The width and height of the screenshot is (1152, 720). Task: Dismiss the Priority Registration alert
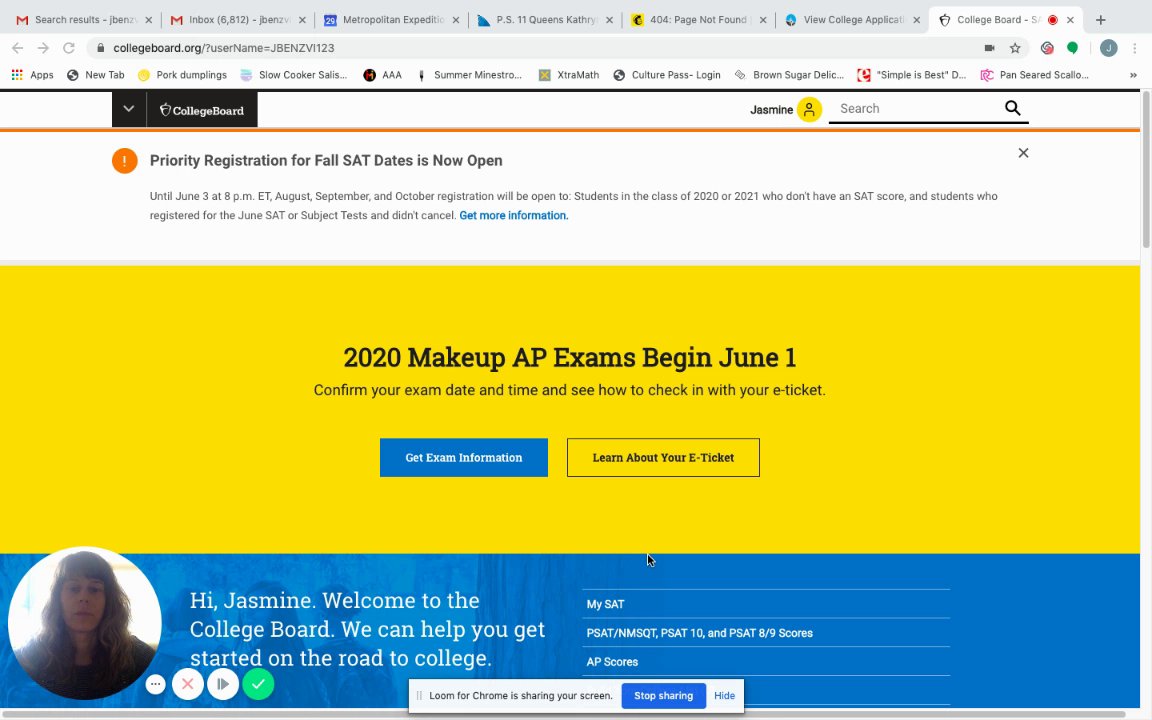pyautogui.click(x=1023, y=153)
